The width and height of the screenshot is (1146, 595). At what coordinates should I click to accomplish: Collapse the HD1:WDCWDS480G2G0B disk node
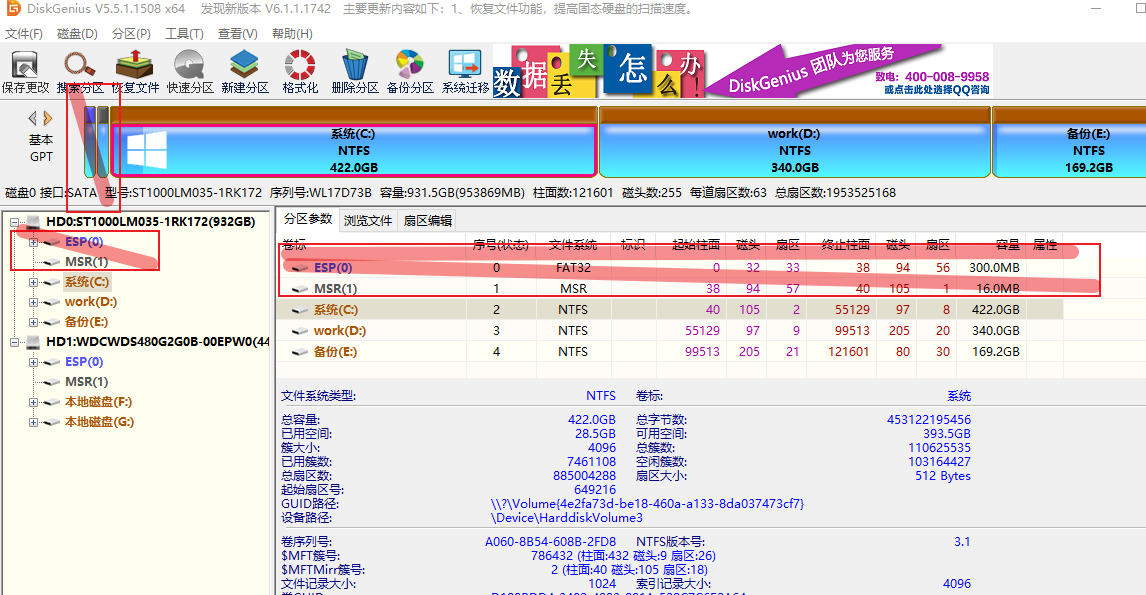tap(14, 342)
